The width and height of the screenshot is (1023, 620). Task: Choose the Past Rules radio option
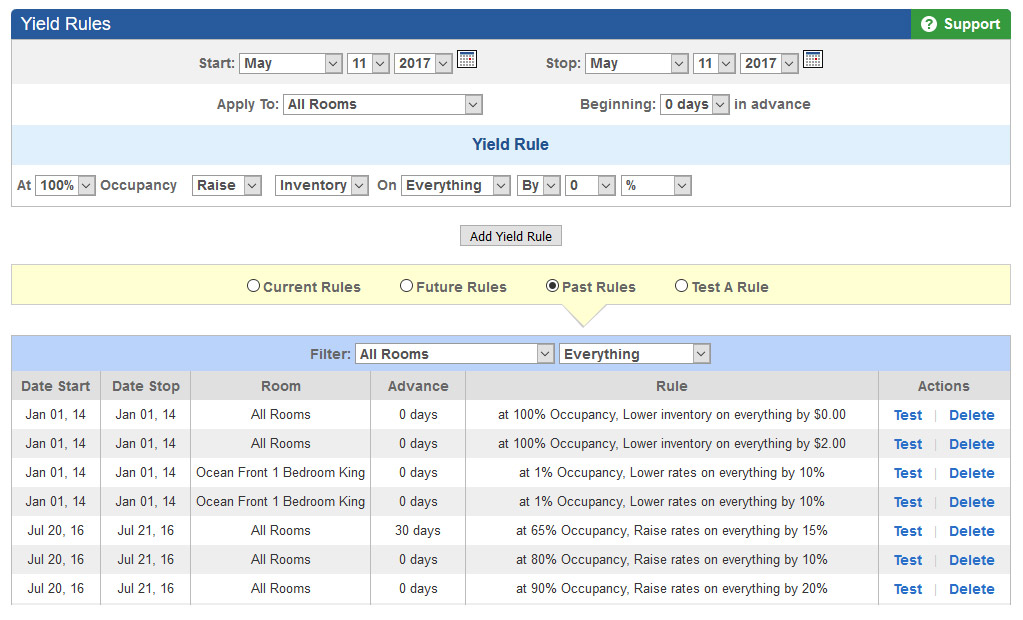coord(552,286)
